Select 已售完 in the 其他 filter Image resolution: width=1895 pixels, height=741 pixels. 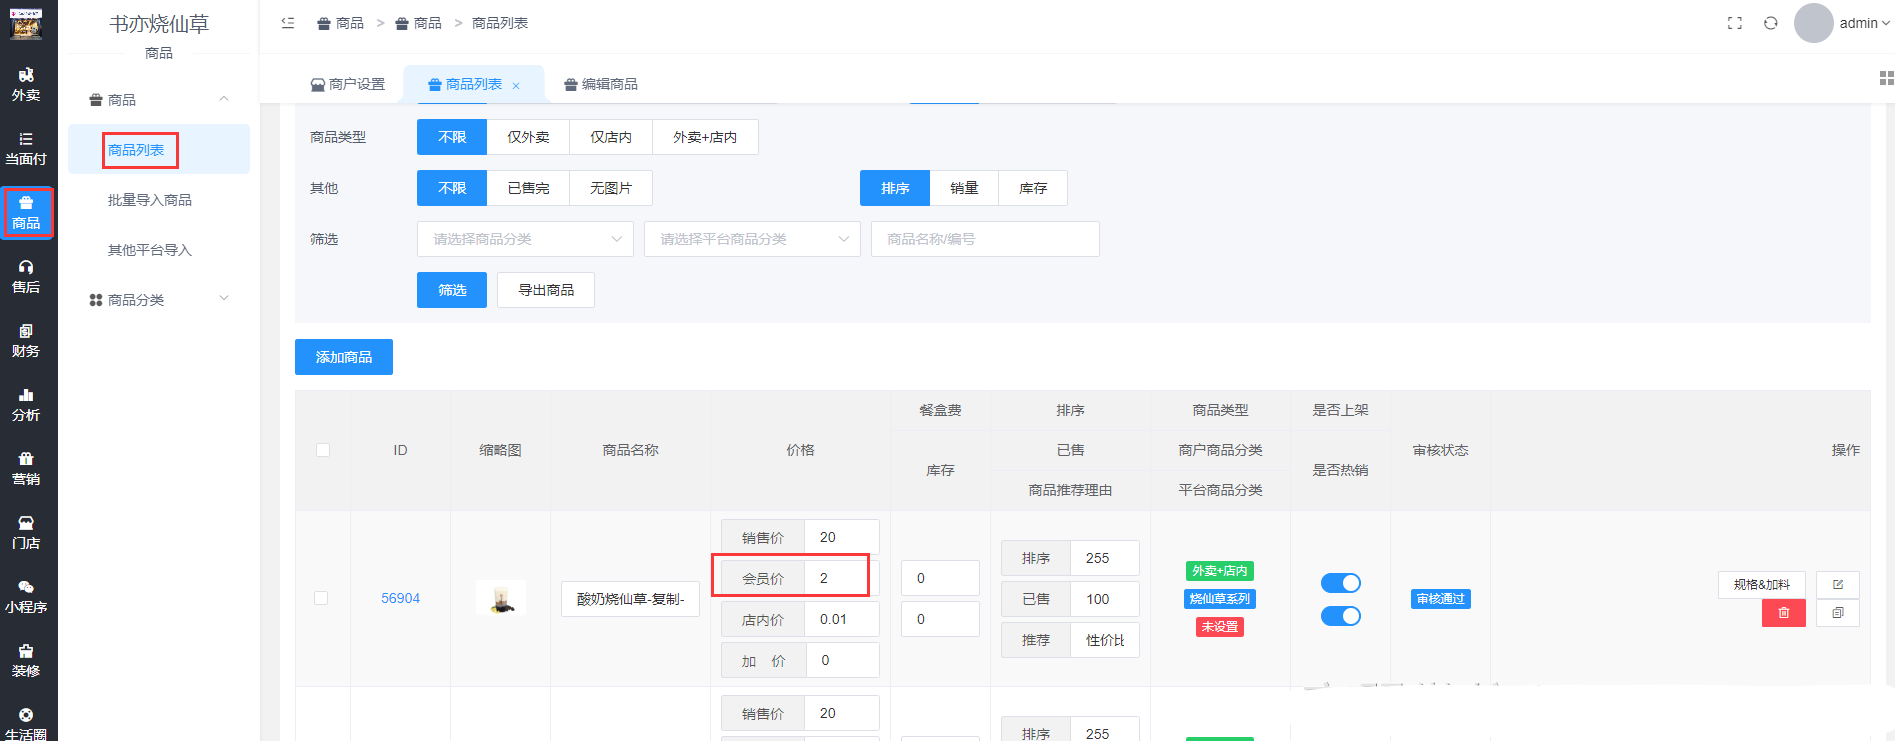528,188
